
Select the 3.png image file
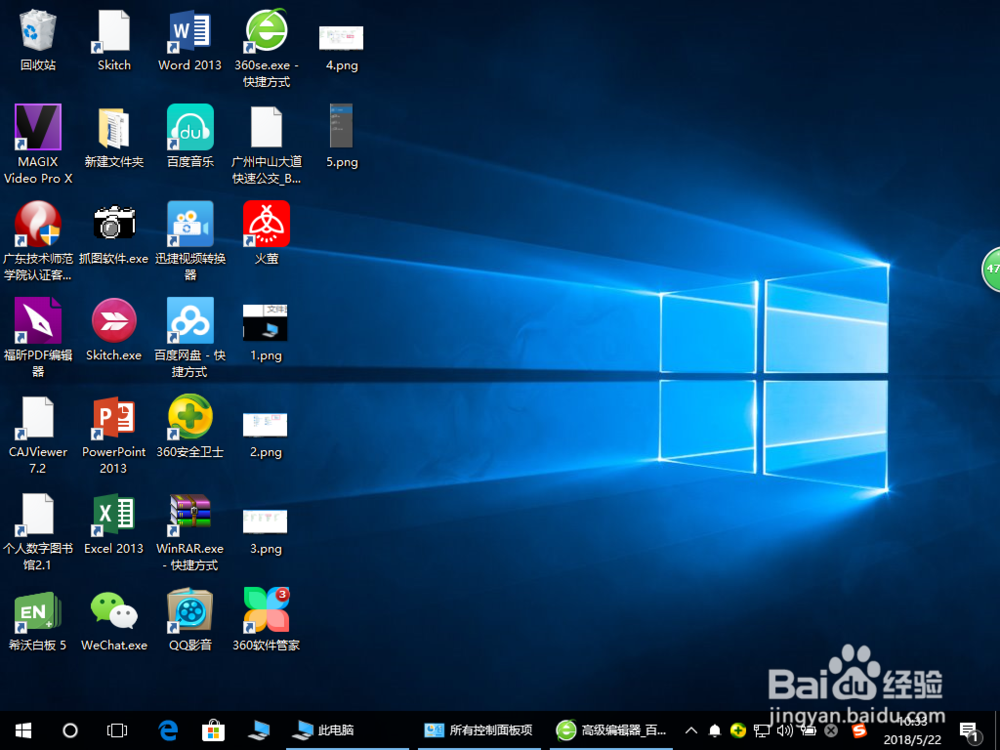coord(265,532)
